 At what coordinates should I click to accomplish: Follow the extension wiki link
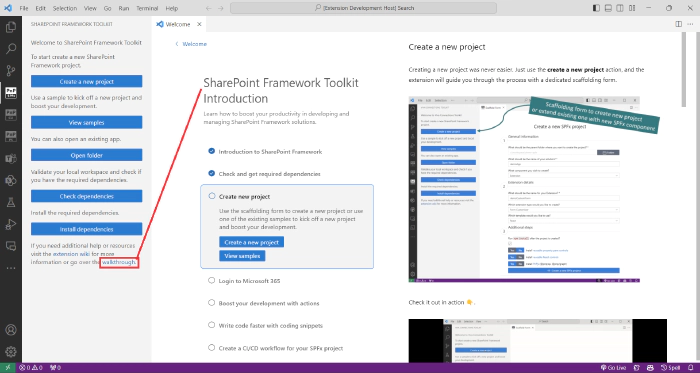click(71, 254)
